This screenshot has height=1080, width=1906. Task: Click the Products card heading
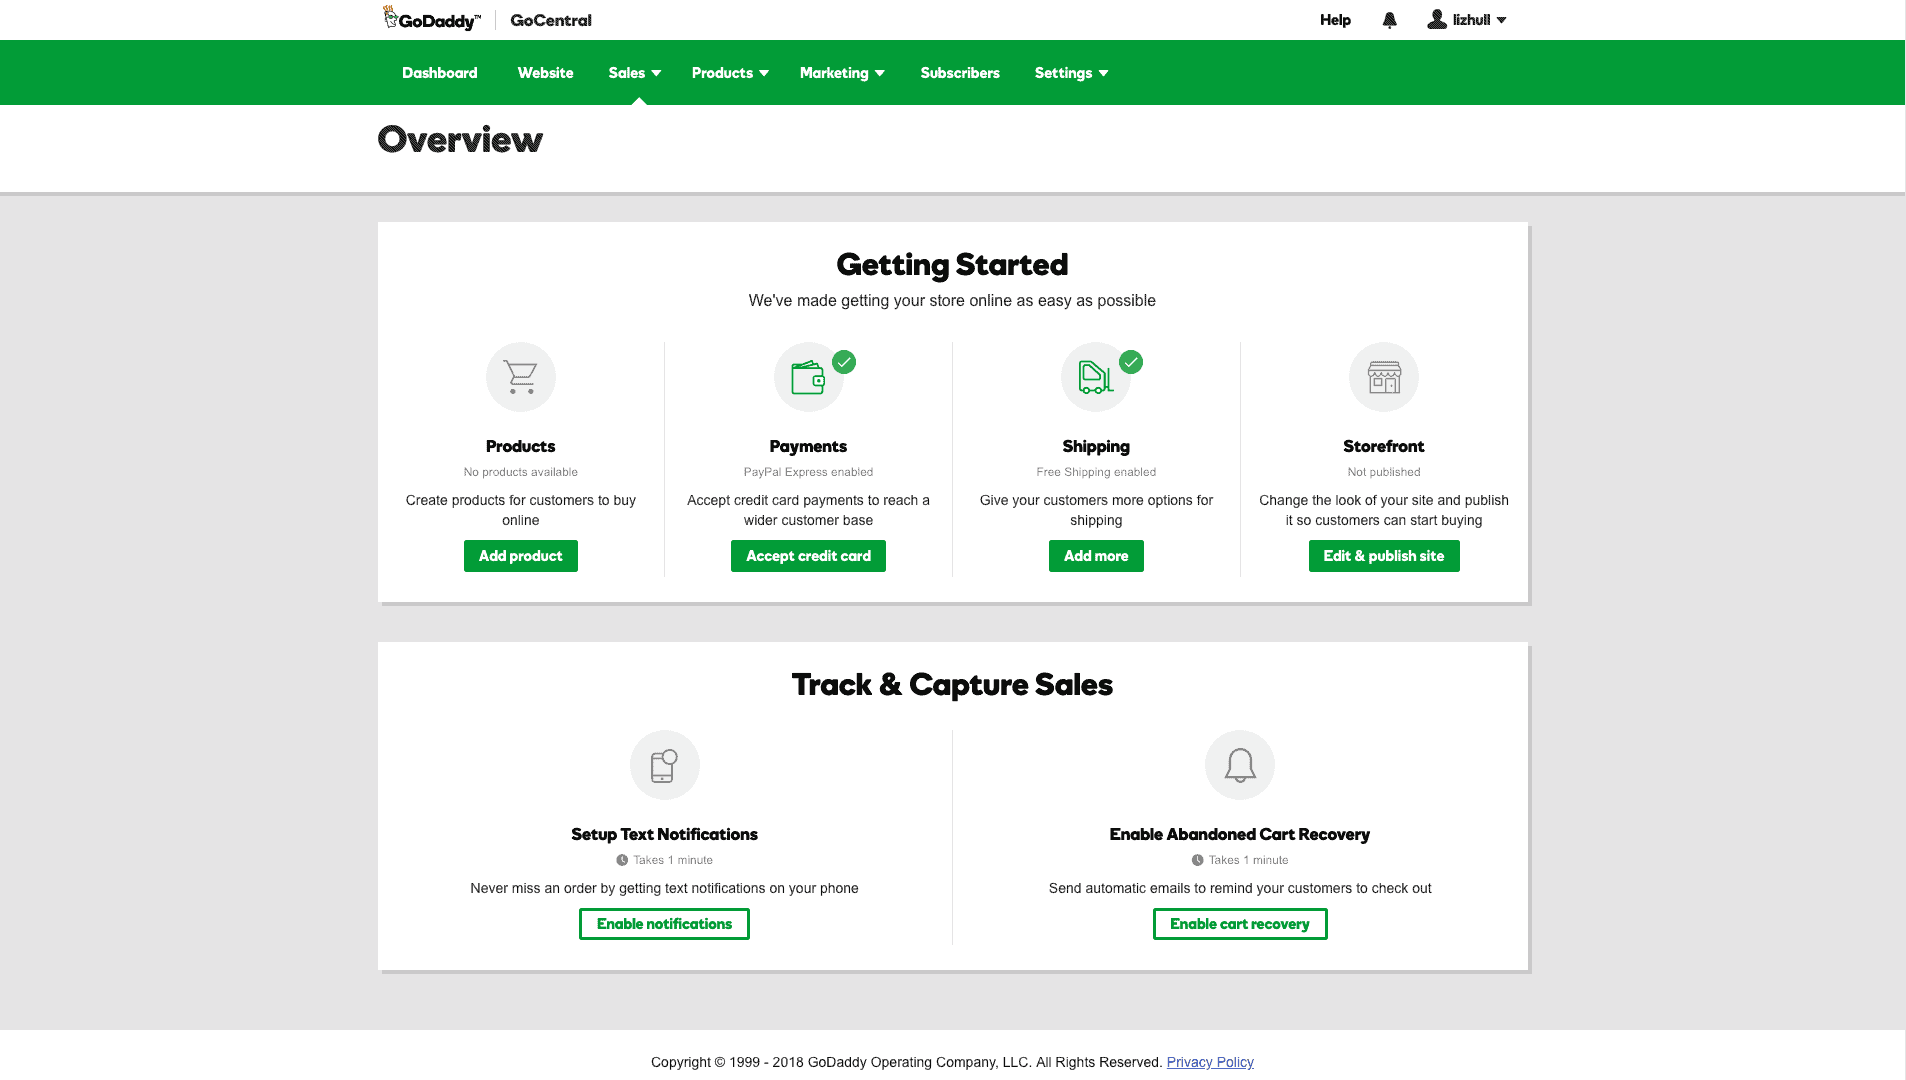coord(521,446)
